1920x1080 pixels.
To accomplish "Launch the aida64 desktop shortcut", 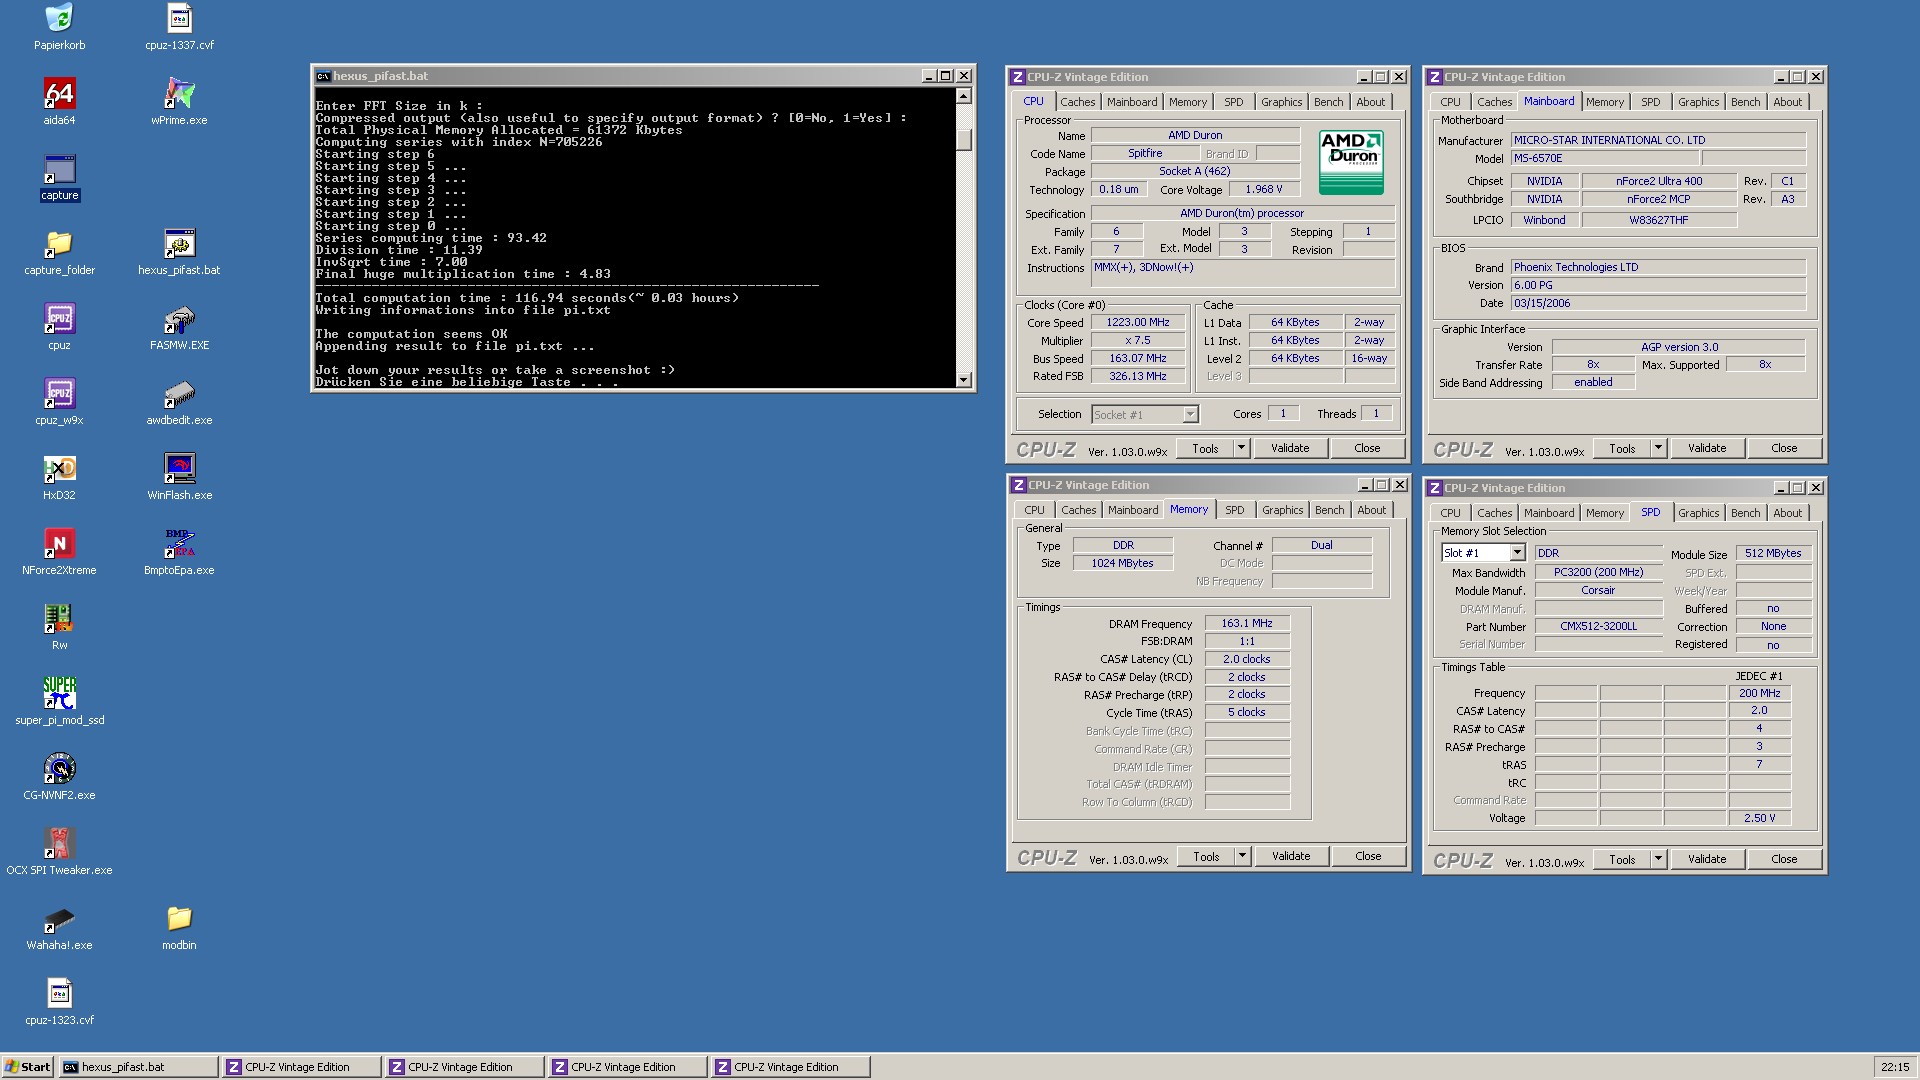I will point(59,93).
